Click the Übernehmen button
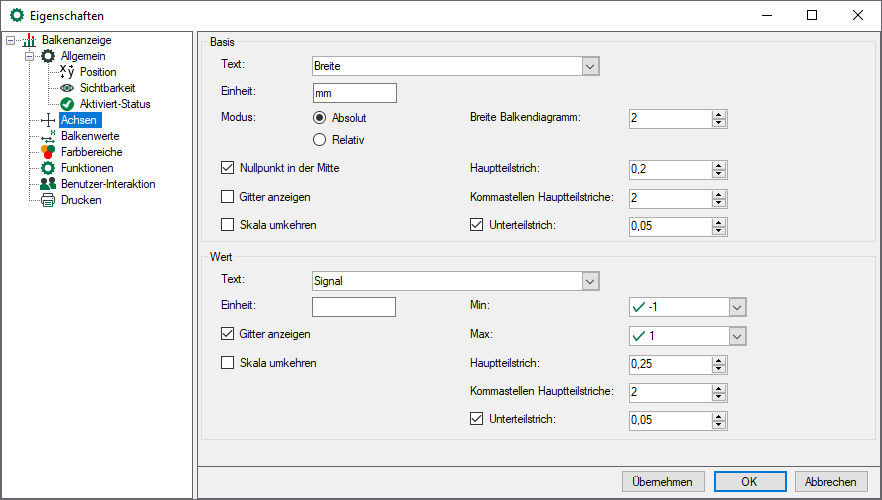Image resolution: width=882 pixels, height=500 pixels. (662, 481)
